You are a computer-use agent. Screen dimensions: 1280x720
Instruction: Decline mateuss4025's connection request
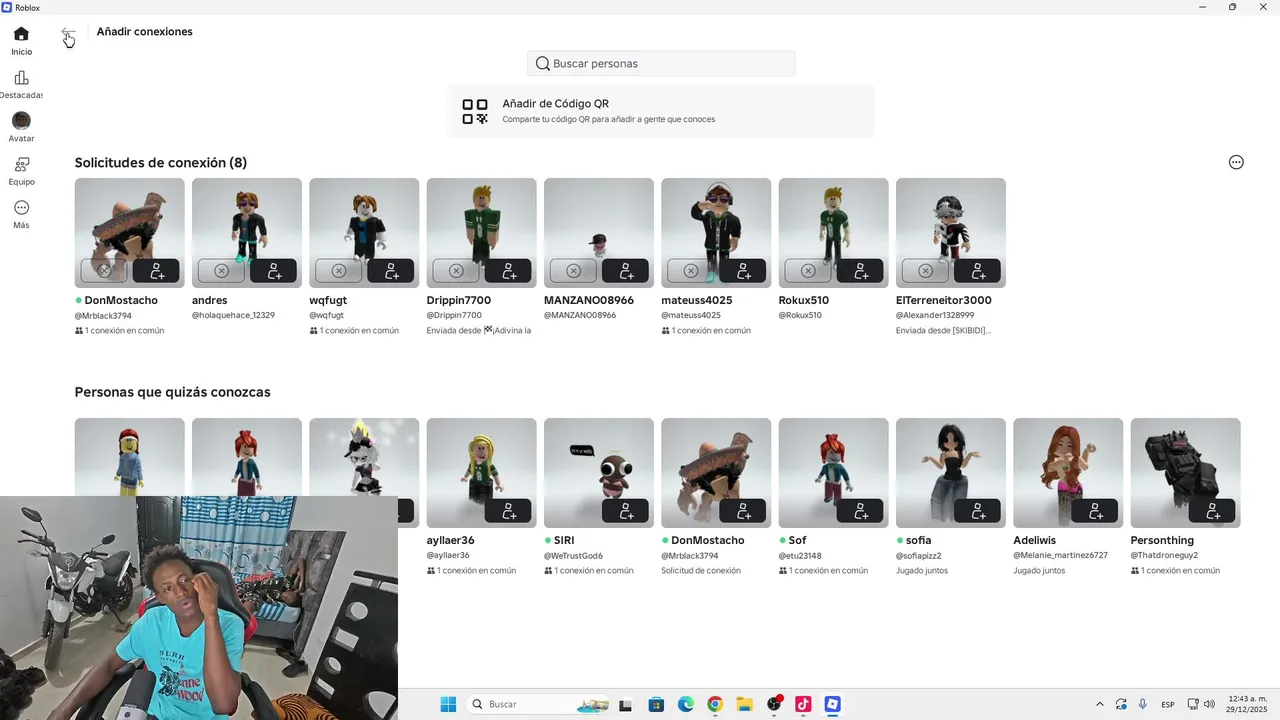coord(690,271)
